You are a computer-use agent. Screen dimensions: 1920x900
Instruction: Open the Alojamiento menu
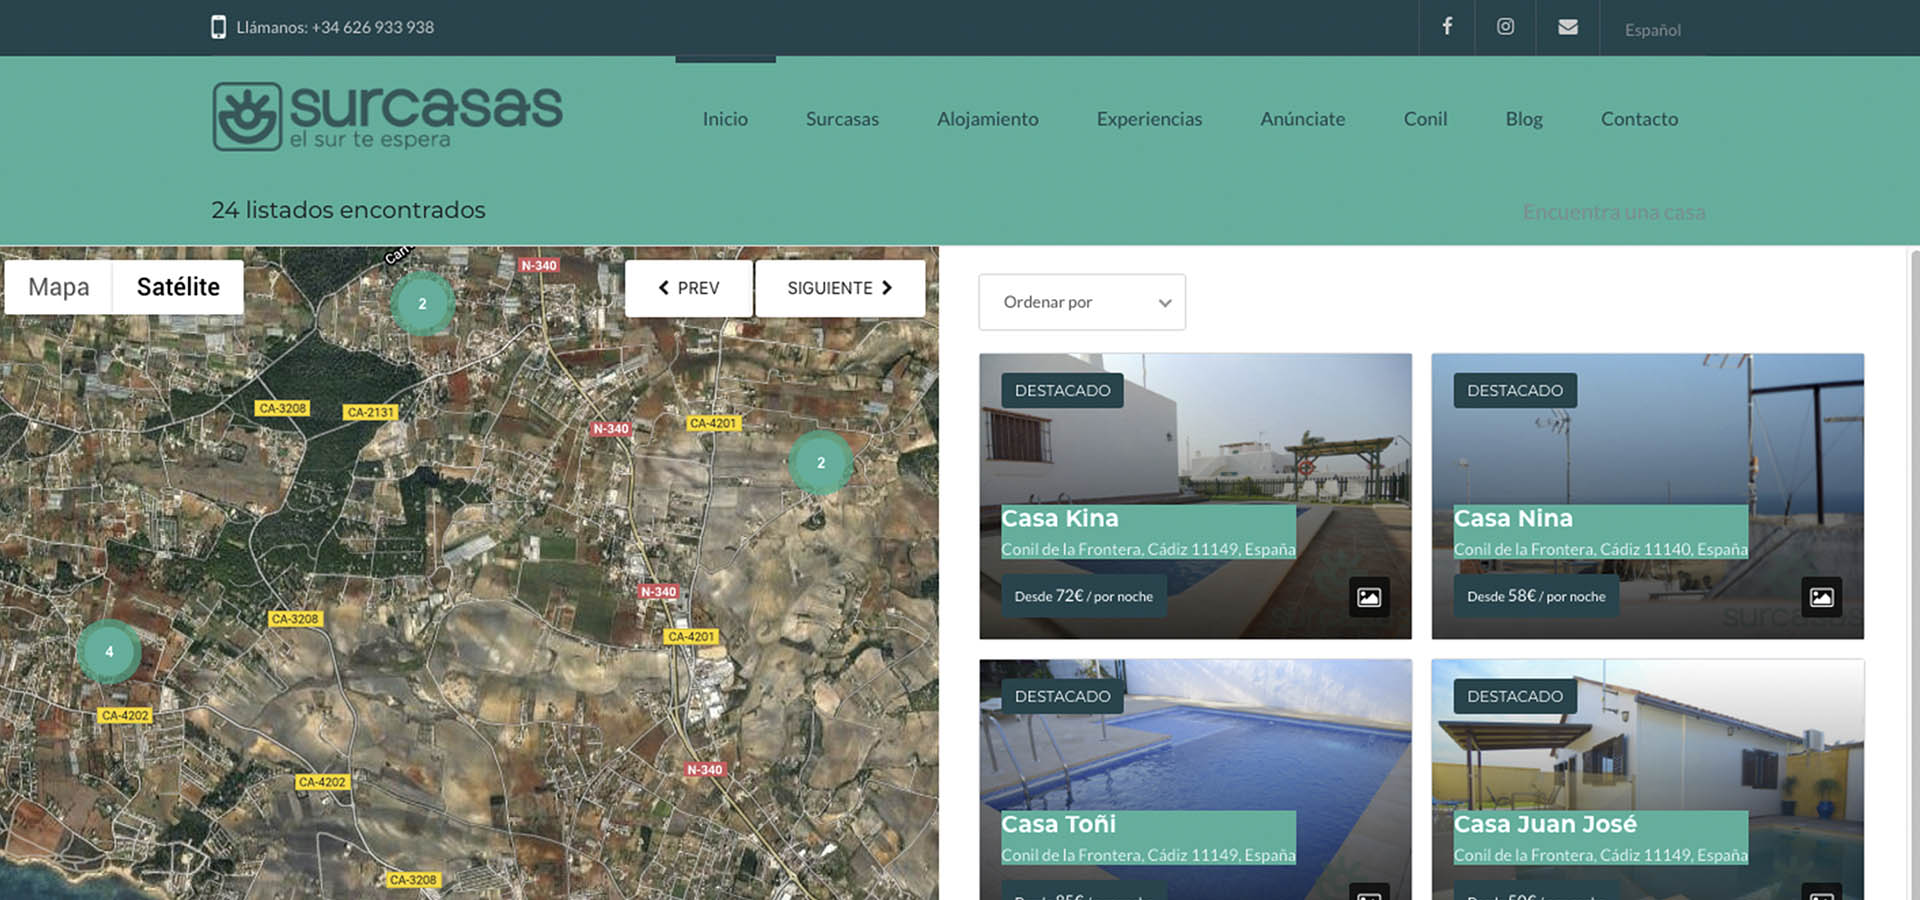[987, 119]
